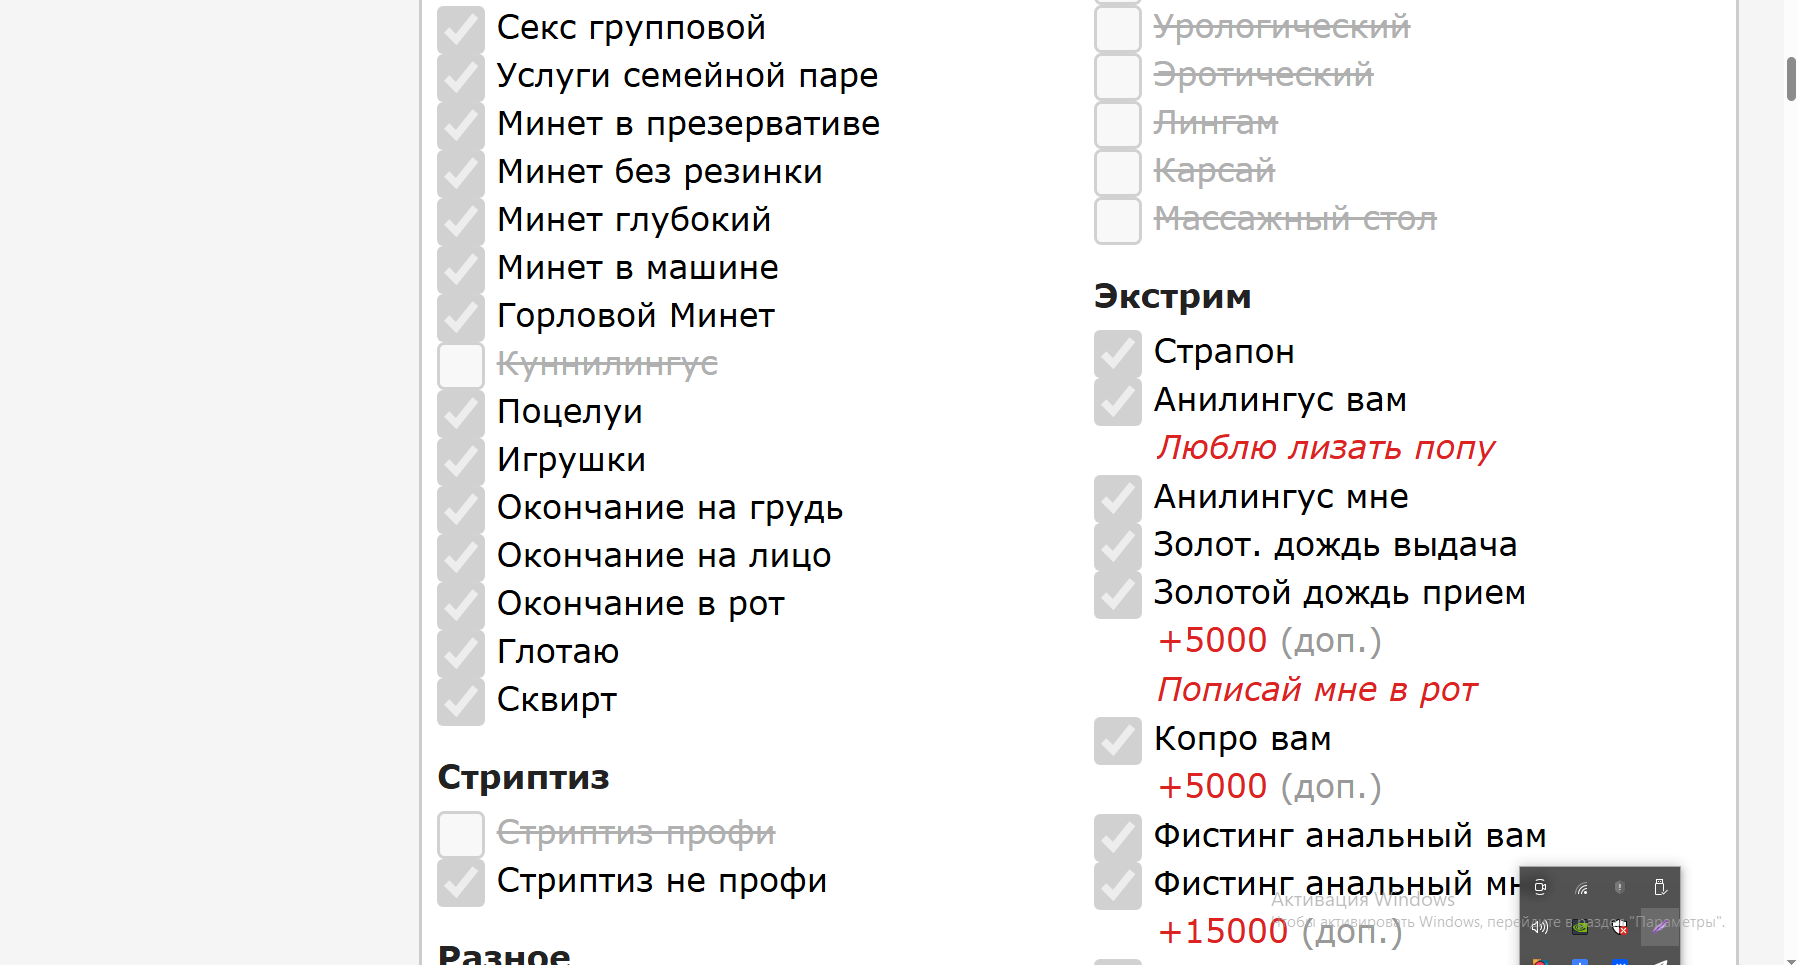Click the shield with red X icon
Screen dimensions: 1798x965
click(x=1620, y=927)
